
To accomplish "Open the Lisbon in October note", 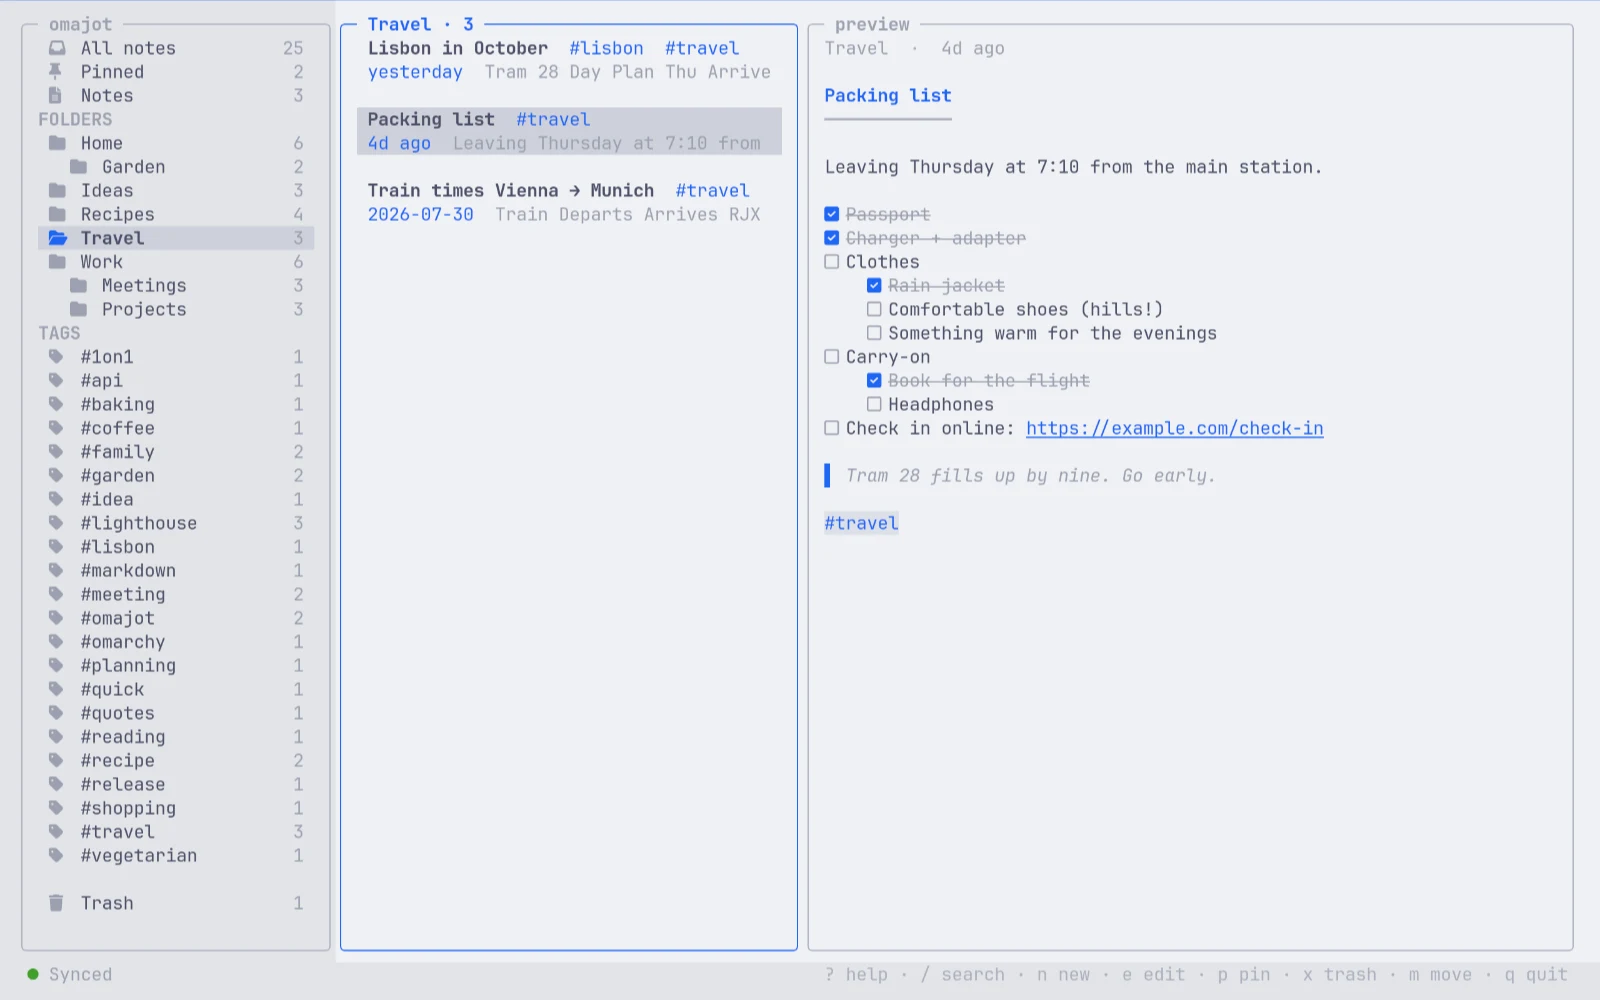I will (569, 60).
